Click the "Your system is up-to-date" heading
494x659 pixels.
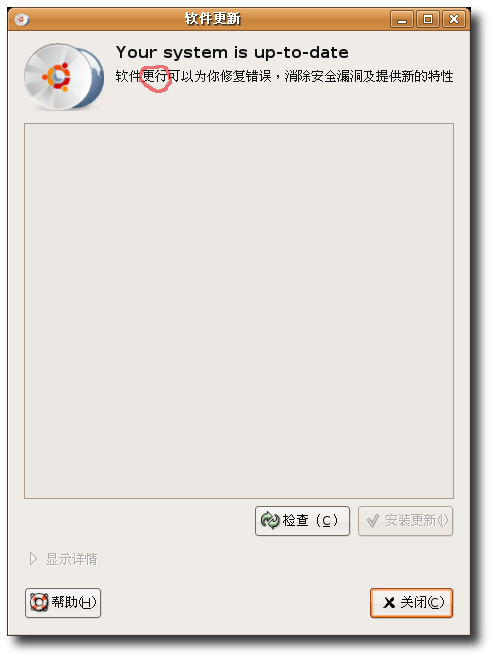(232, 53)
